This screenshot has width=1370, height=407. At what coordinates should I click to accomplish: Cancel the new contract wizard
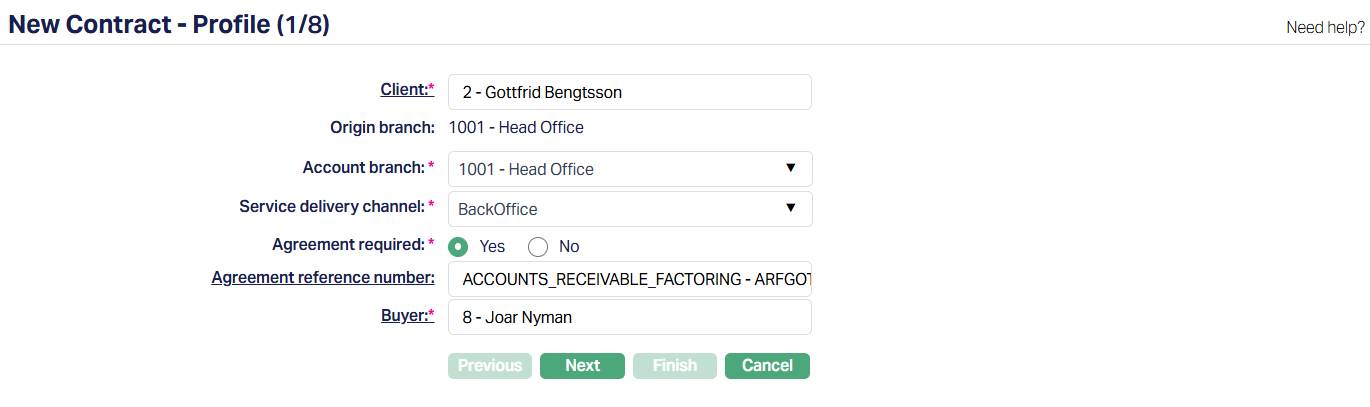(767, 366)
